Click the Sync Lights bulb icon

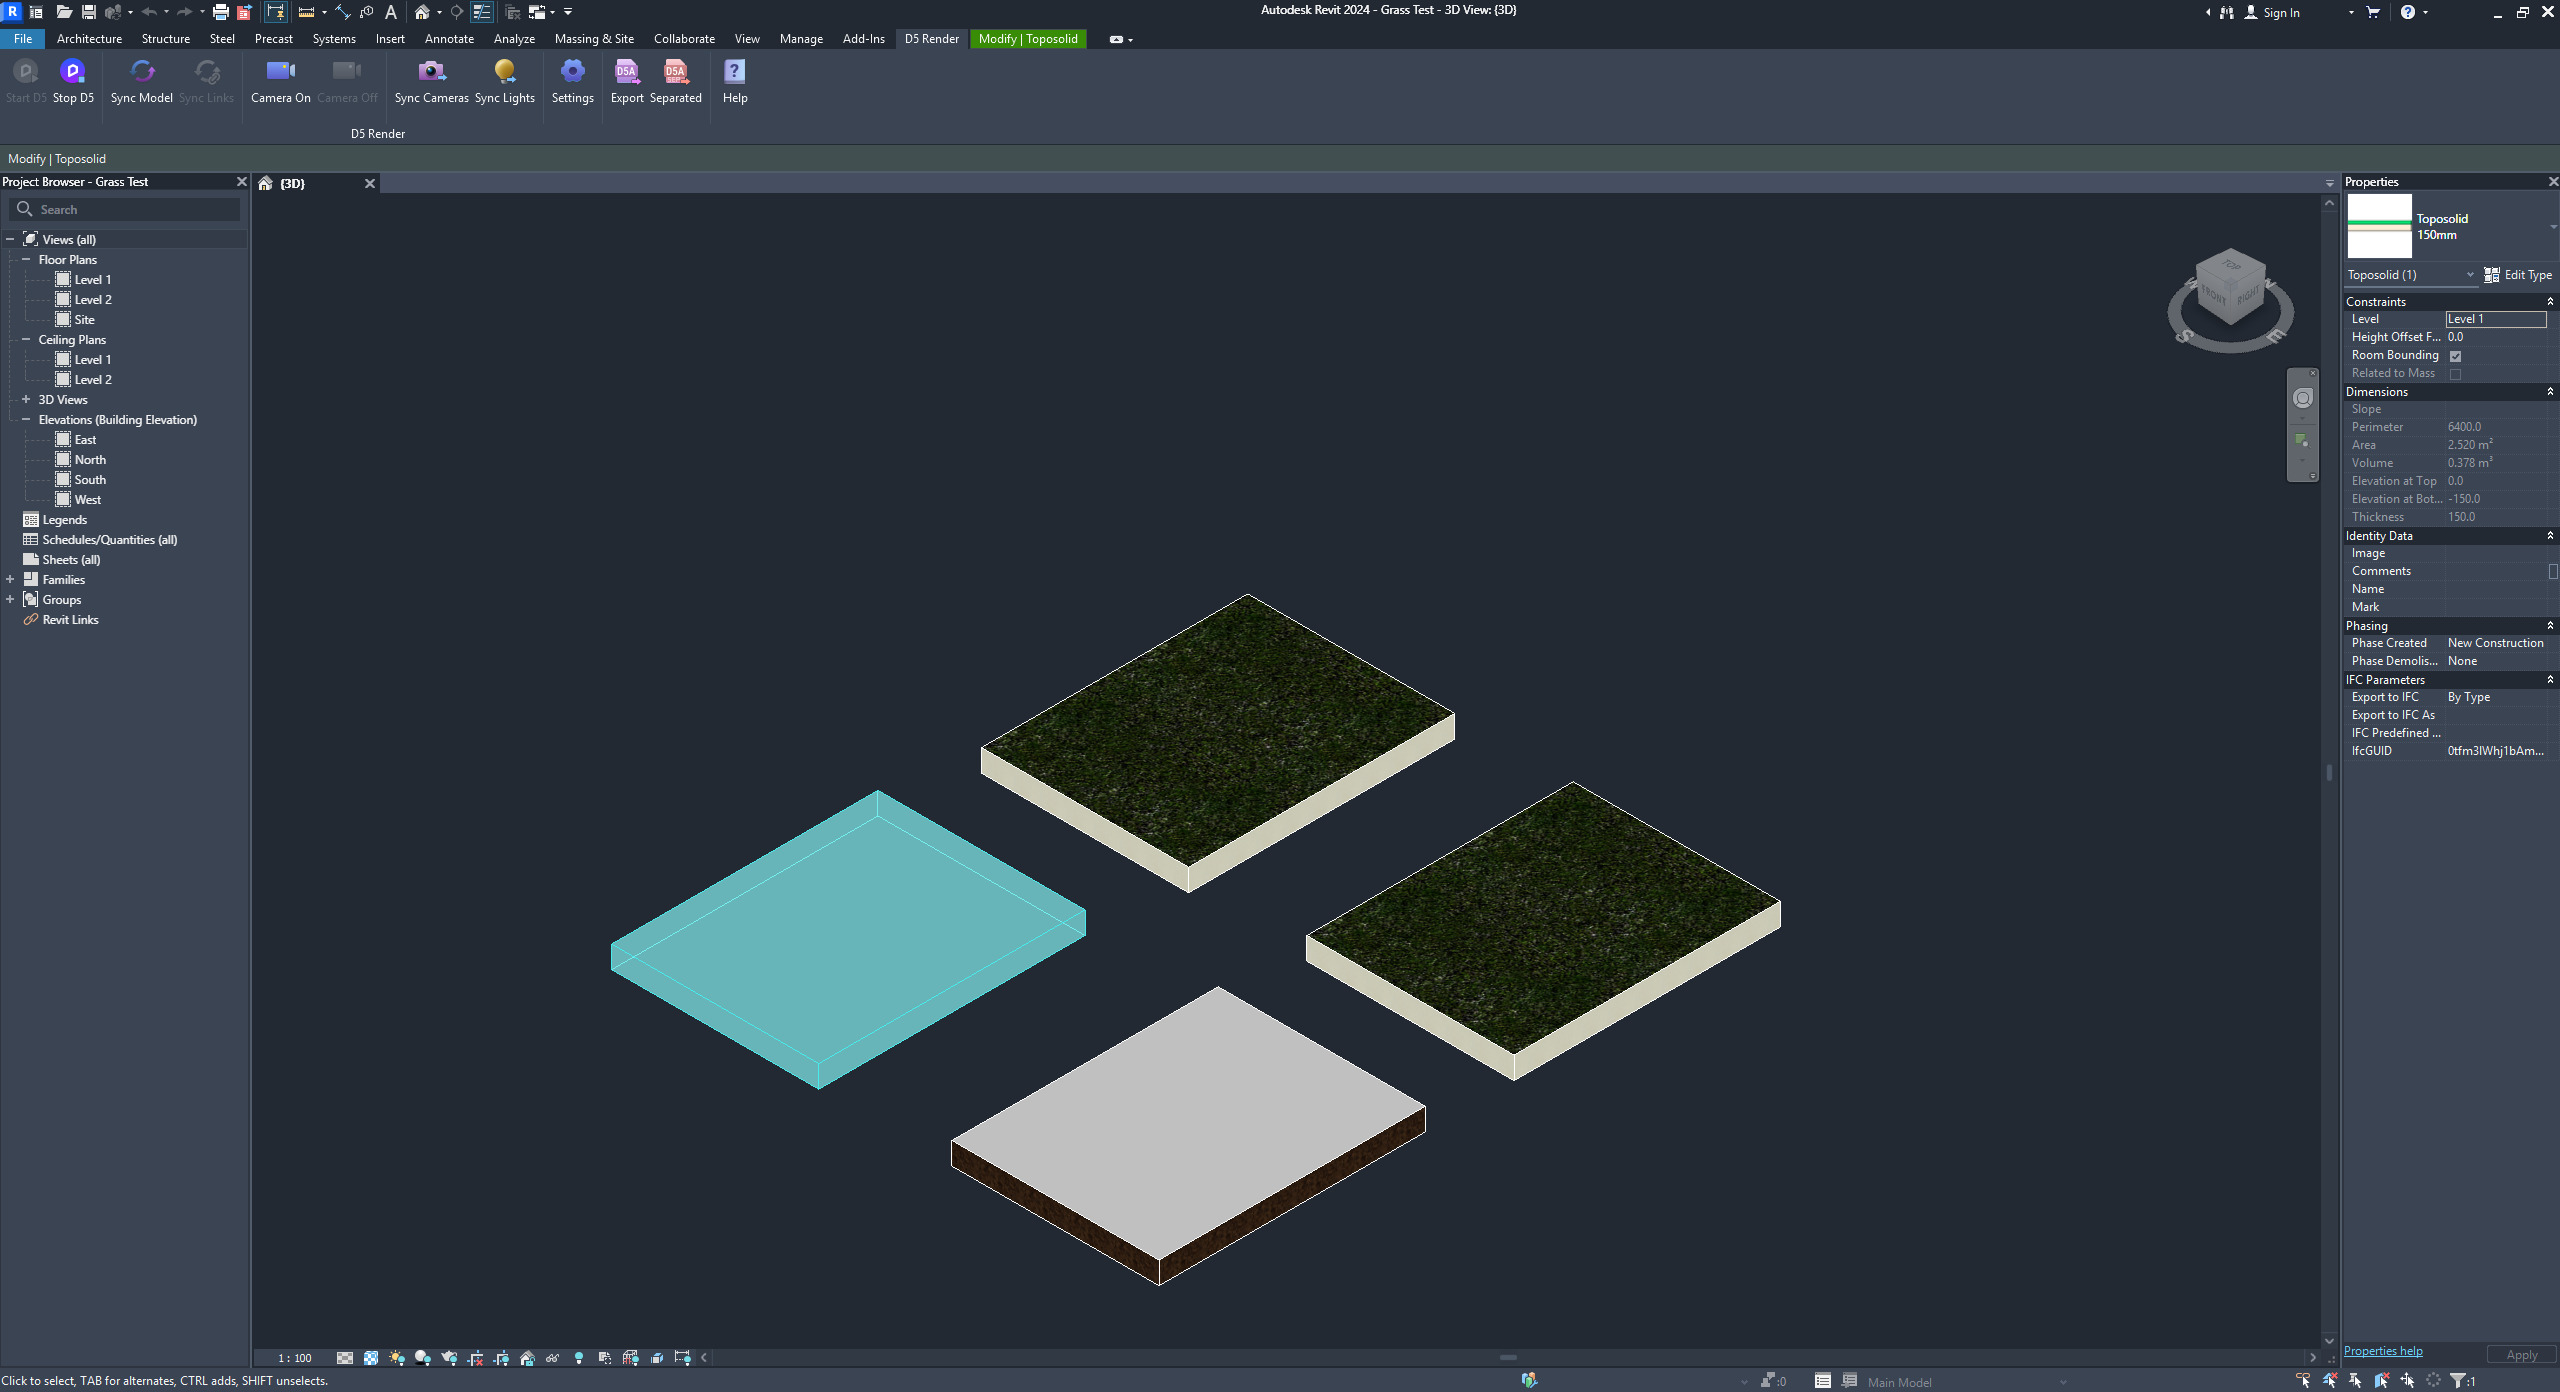tap(504, 72)
